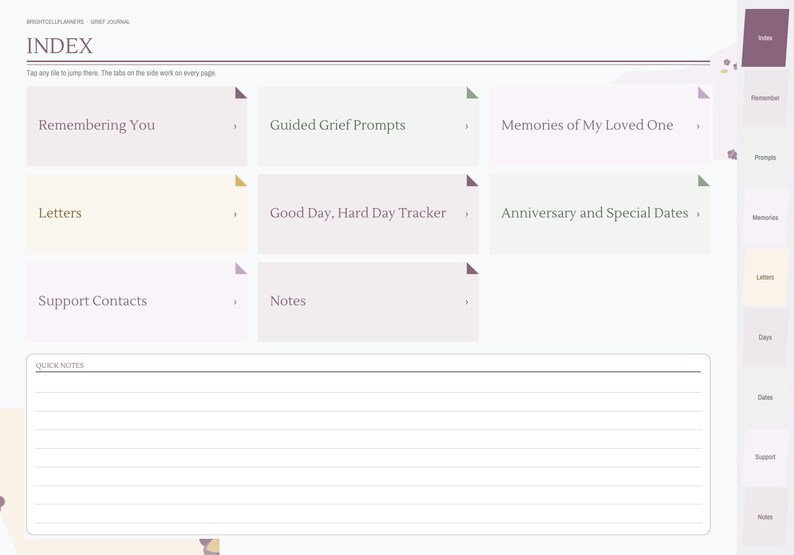
Task: Click gold folded corner on Letters tile
Action: [x=241, y=180]
